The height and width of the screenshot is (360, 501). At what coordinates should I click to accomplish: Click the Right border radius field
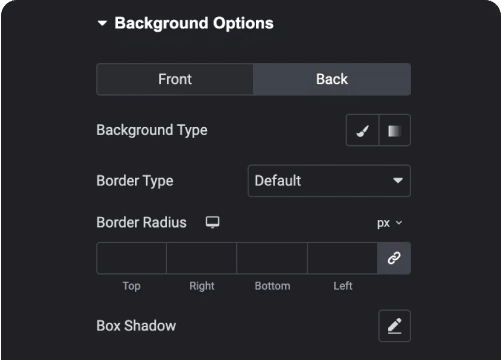click(201, 258)
